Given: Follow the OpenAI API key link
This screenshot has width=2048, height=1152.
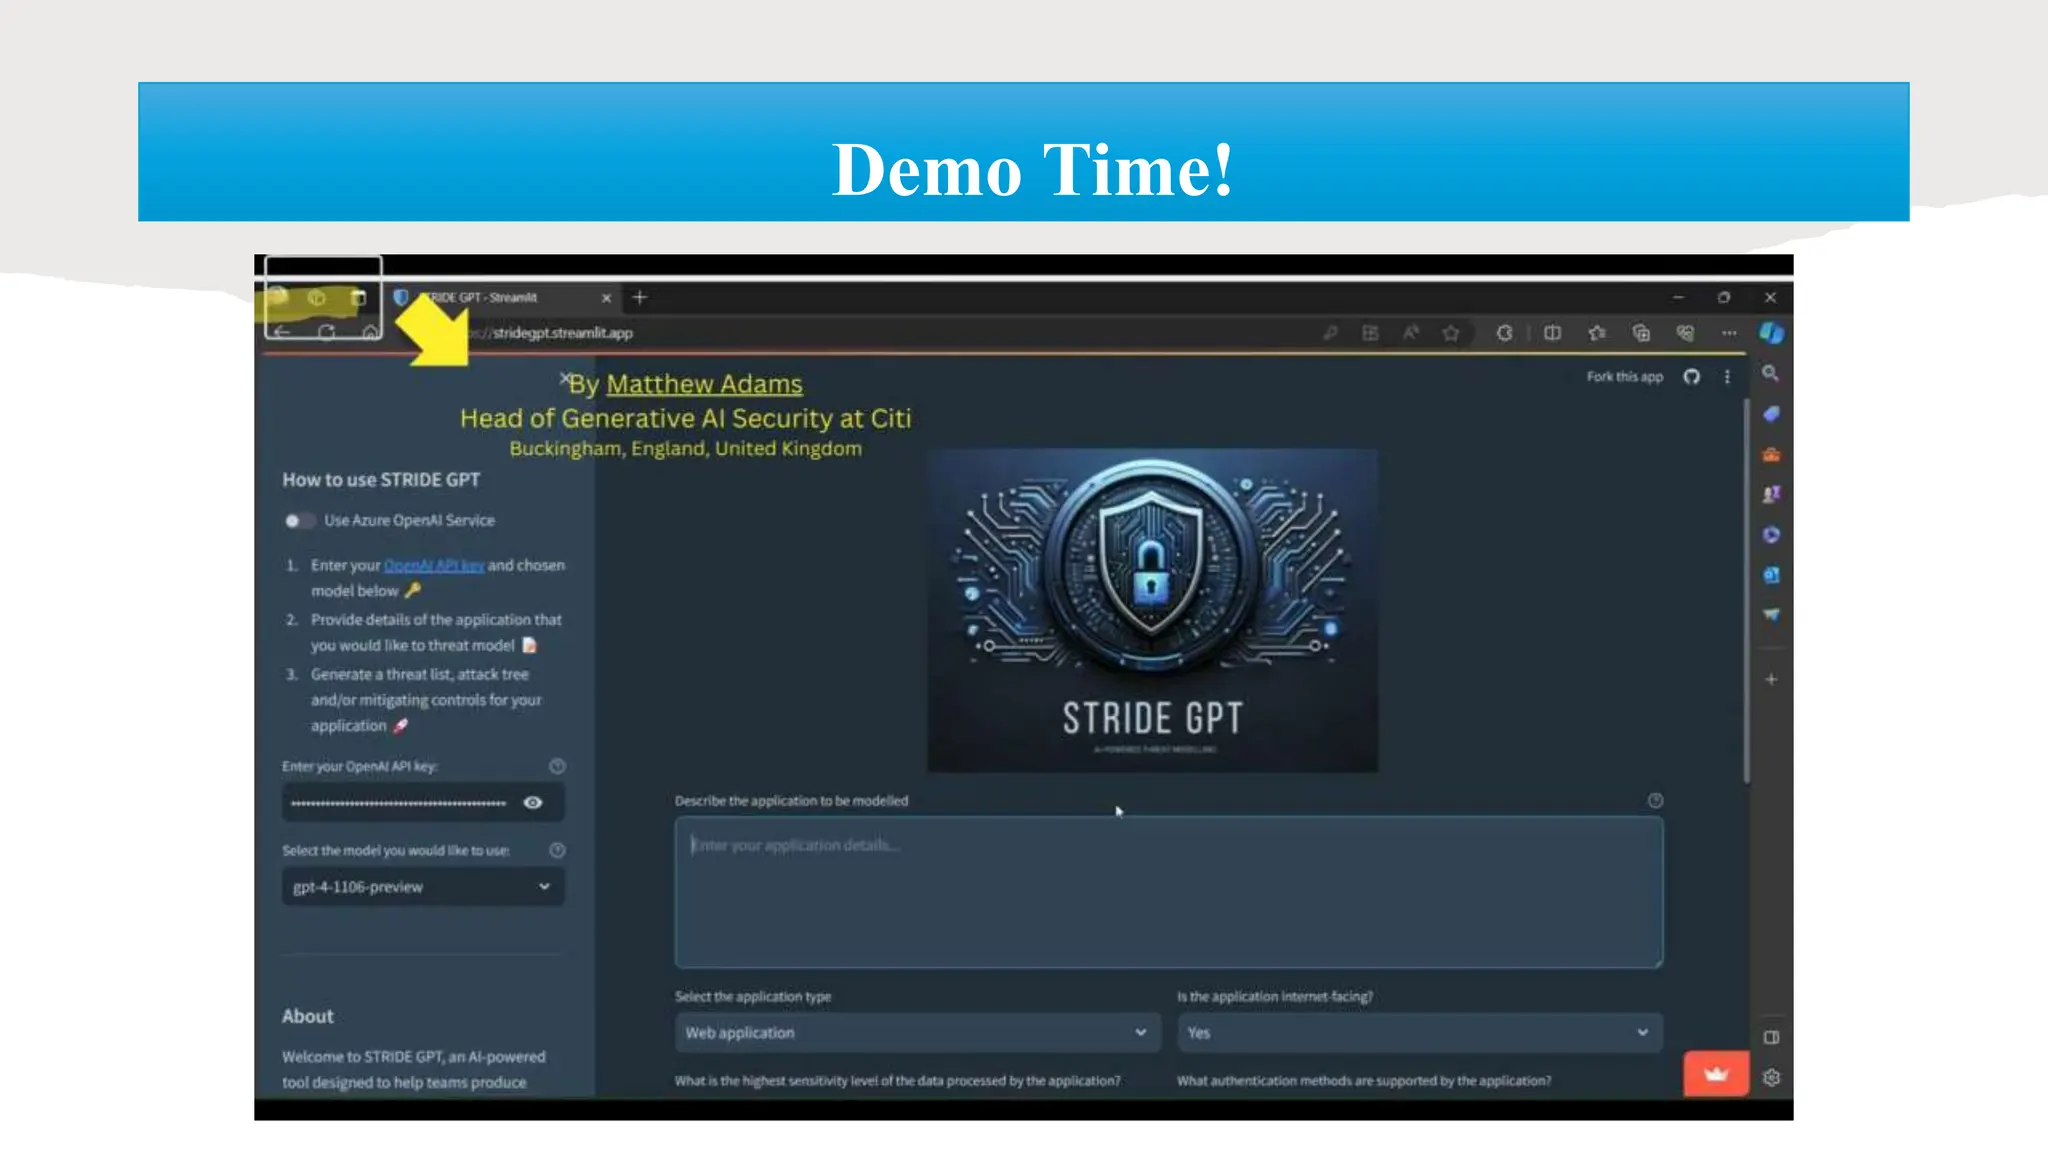Looking at the screenshot, I should pos(434,565).
